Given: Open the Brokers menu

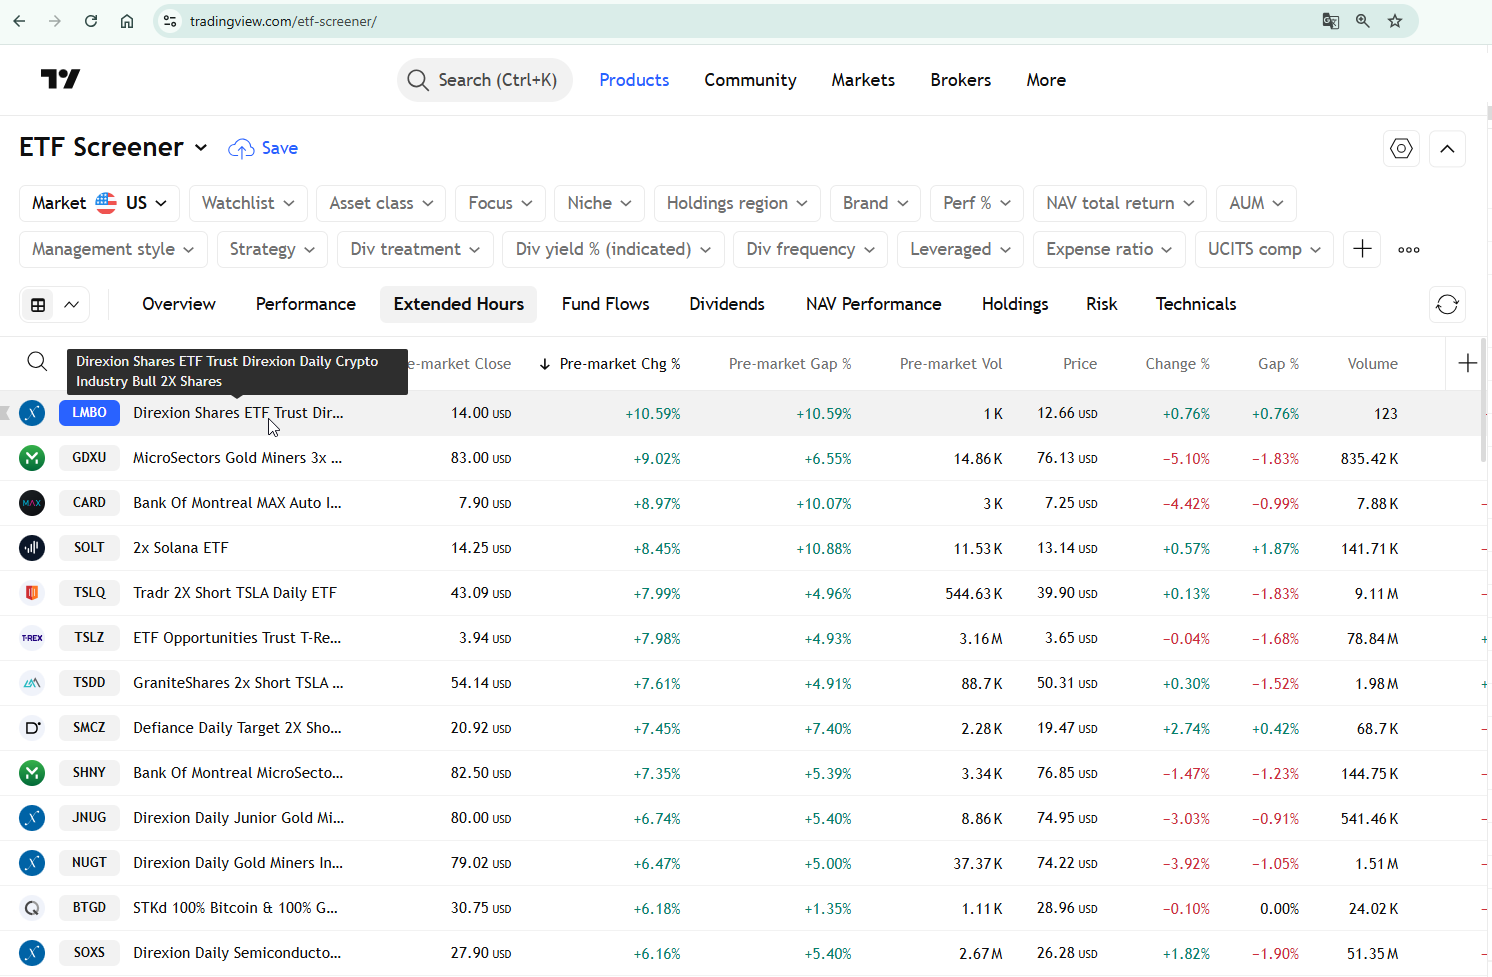Looking at the screenshot, I should tap(961, 80).
